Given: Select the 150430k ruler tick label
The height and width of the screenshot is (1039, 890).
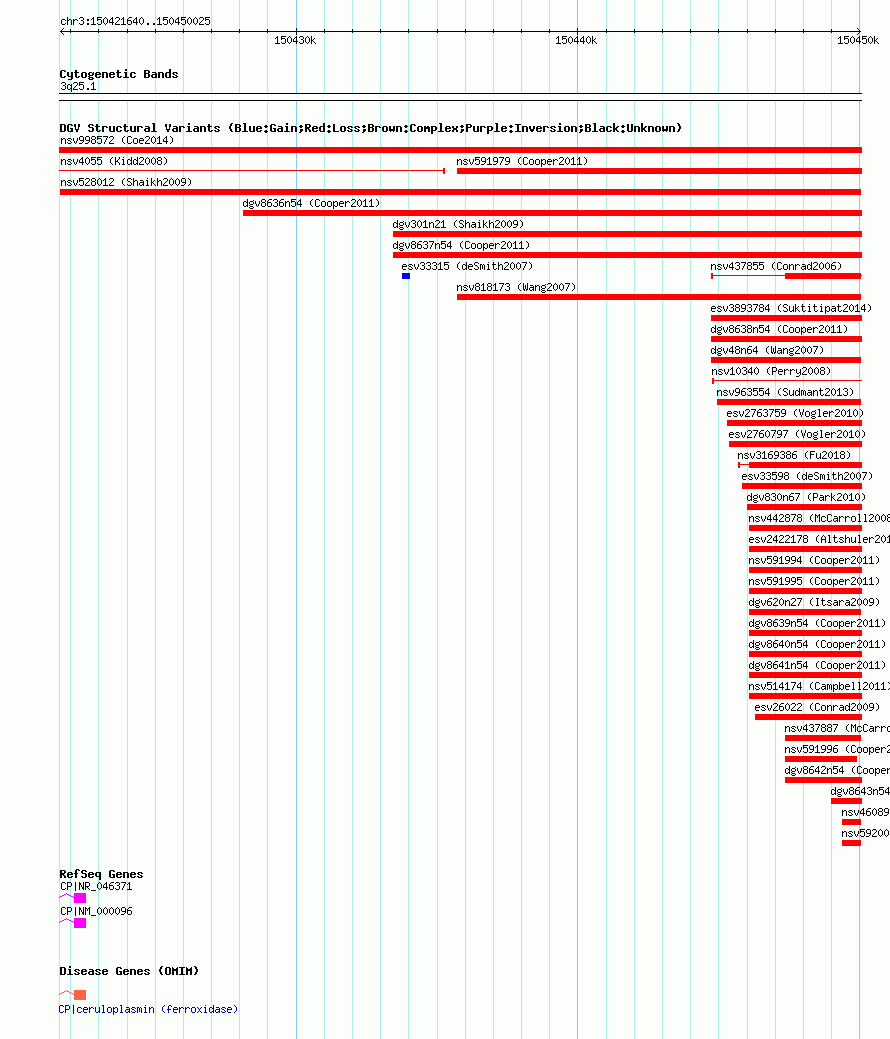Looking at the screenshot, I should tap(295, 40).
